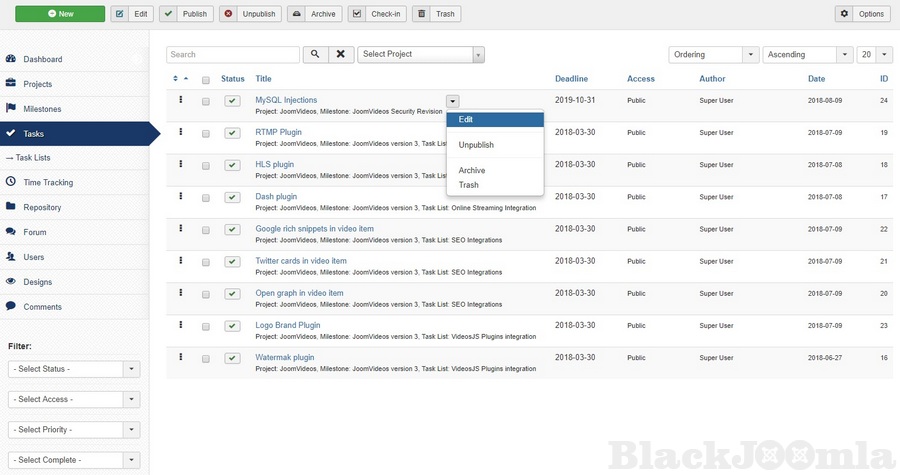Sort the table by the Deadline column

coord(571,79)
